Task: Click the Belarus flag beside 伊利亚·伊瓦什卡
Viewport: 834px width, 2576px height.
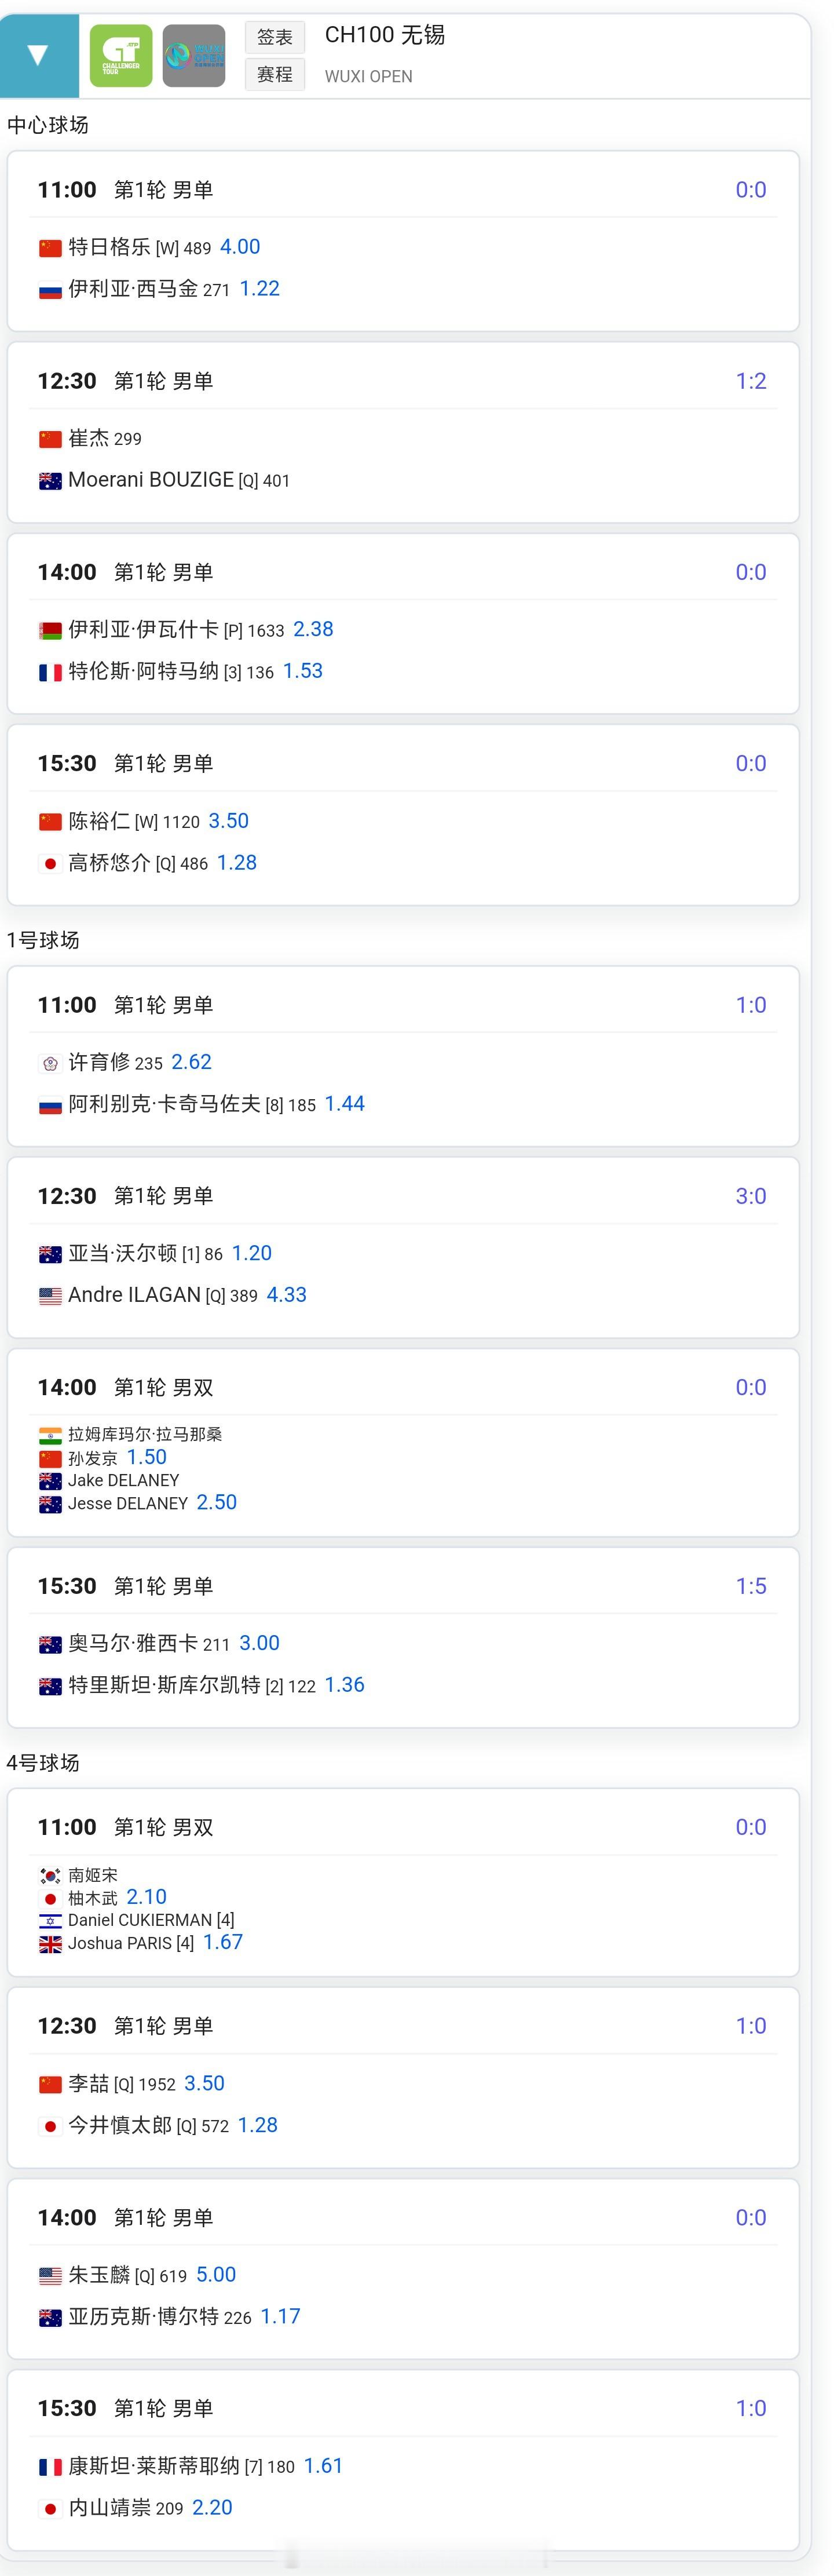Action: tap(50, 631)
